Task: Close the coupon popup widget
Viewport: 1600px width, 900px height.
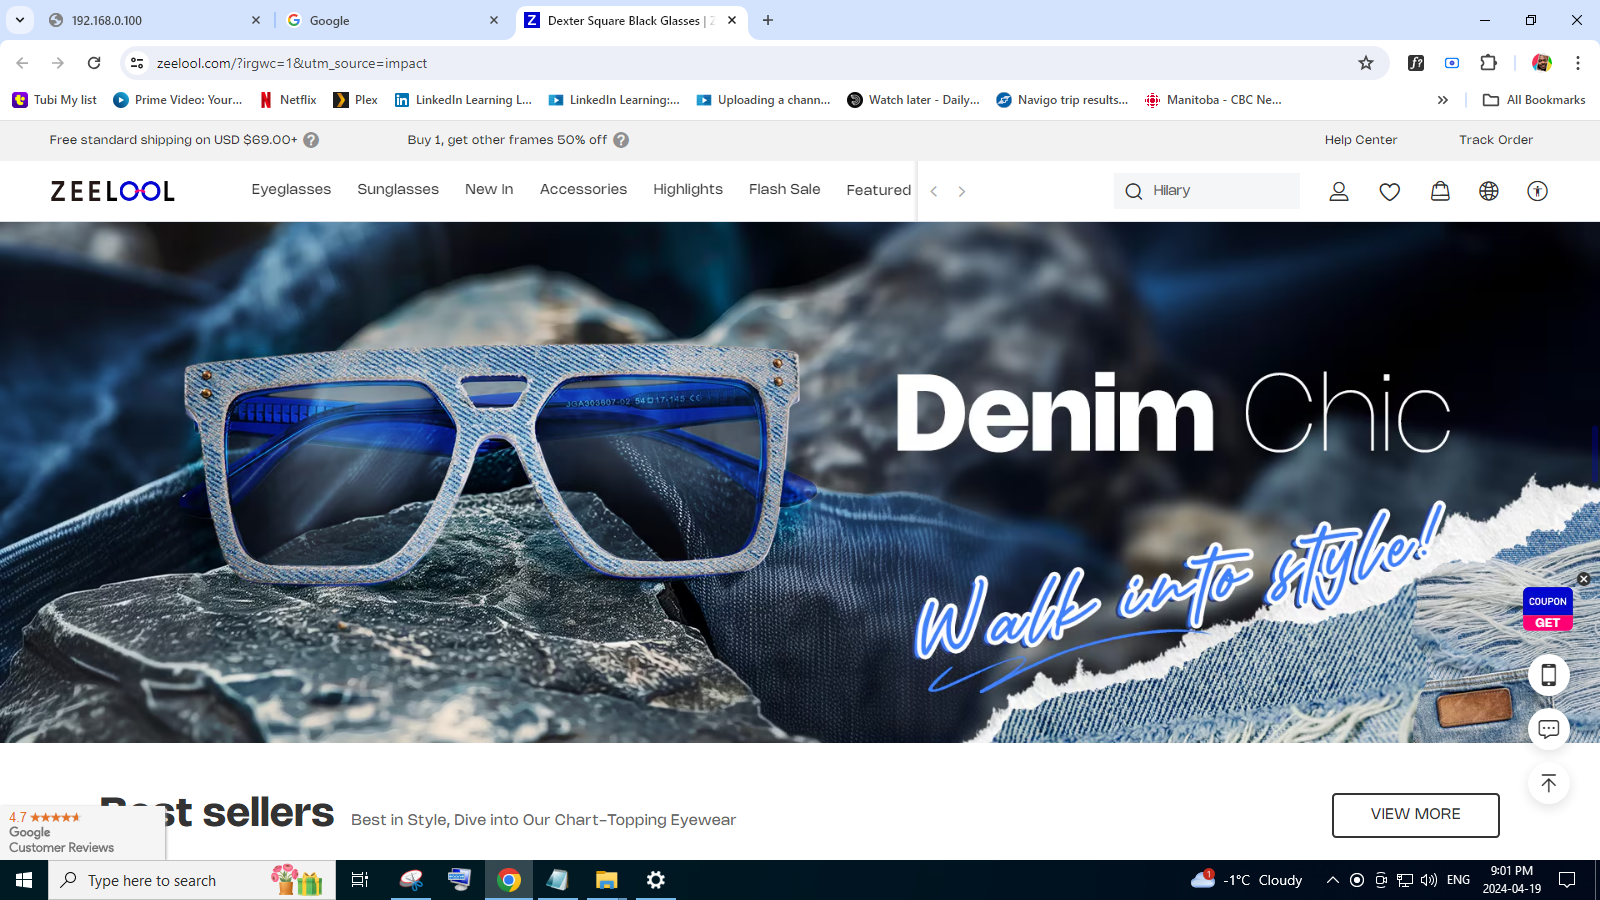Action: point(1583,579)
